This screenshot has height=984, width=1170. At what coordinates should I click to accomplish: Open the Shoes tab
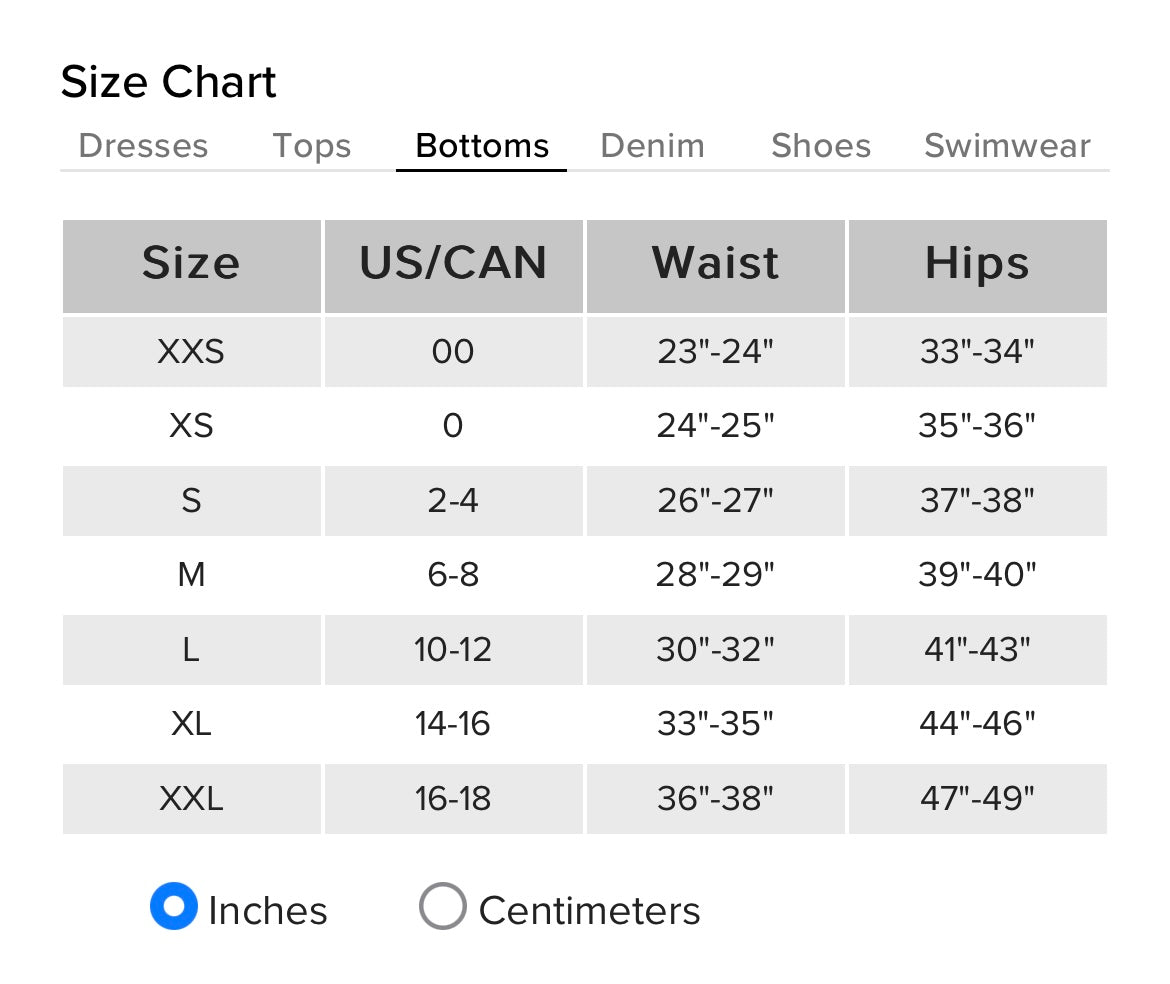click(821, 146)
